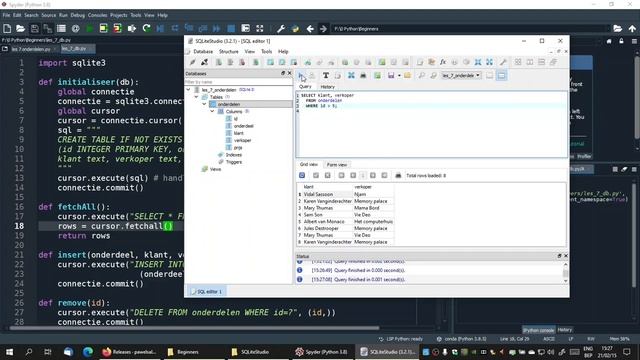
Task: Click Spyder's Run current cell icon
Action: 103,29
